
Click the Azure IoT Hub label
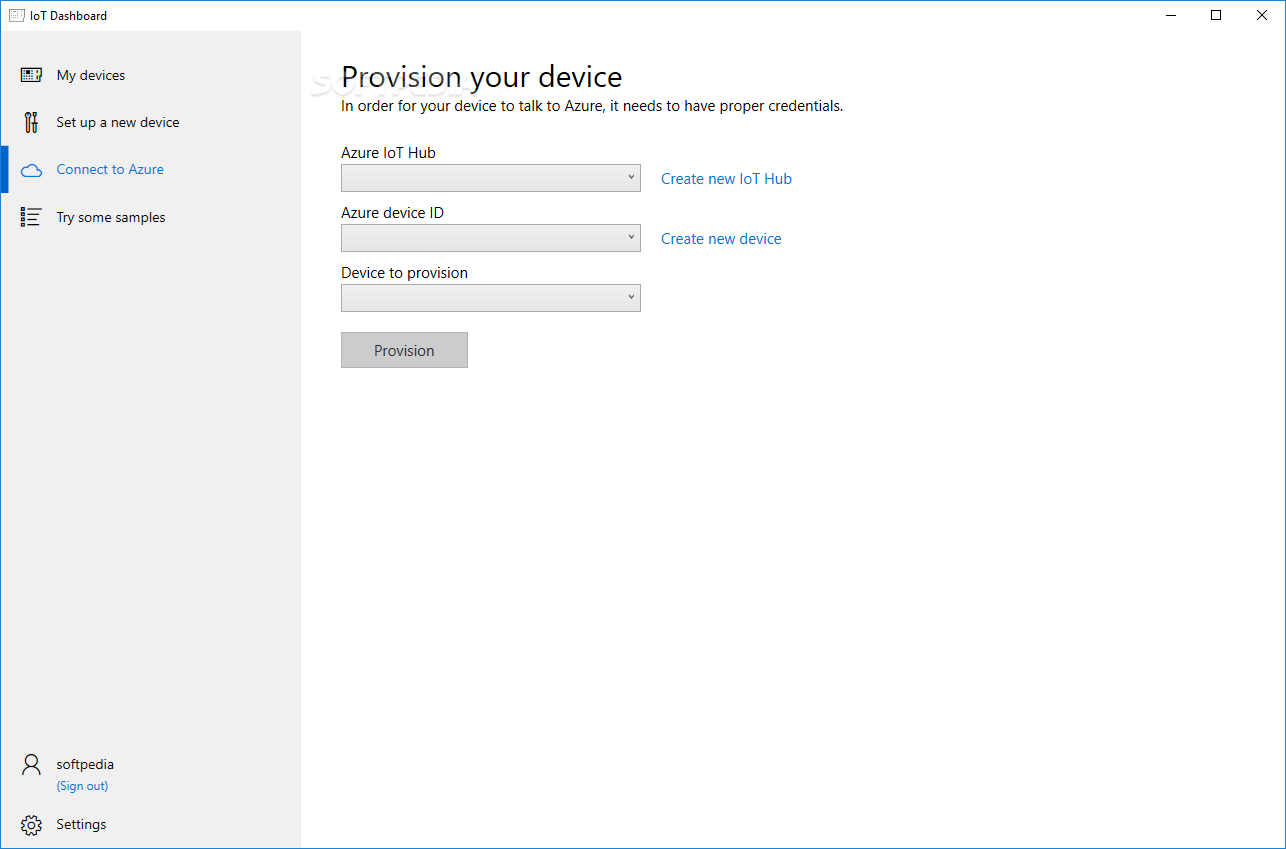tap(388, 153)
